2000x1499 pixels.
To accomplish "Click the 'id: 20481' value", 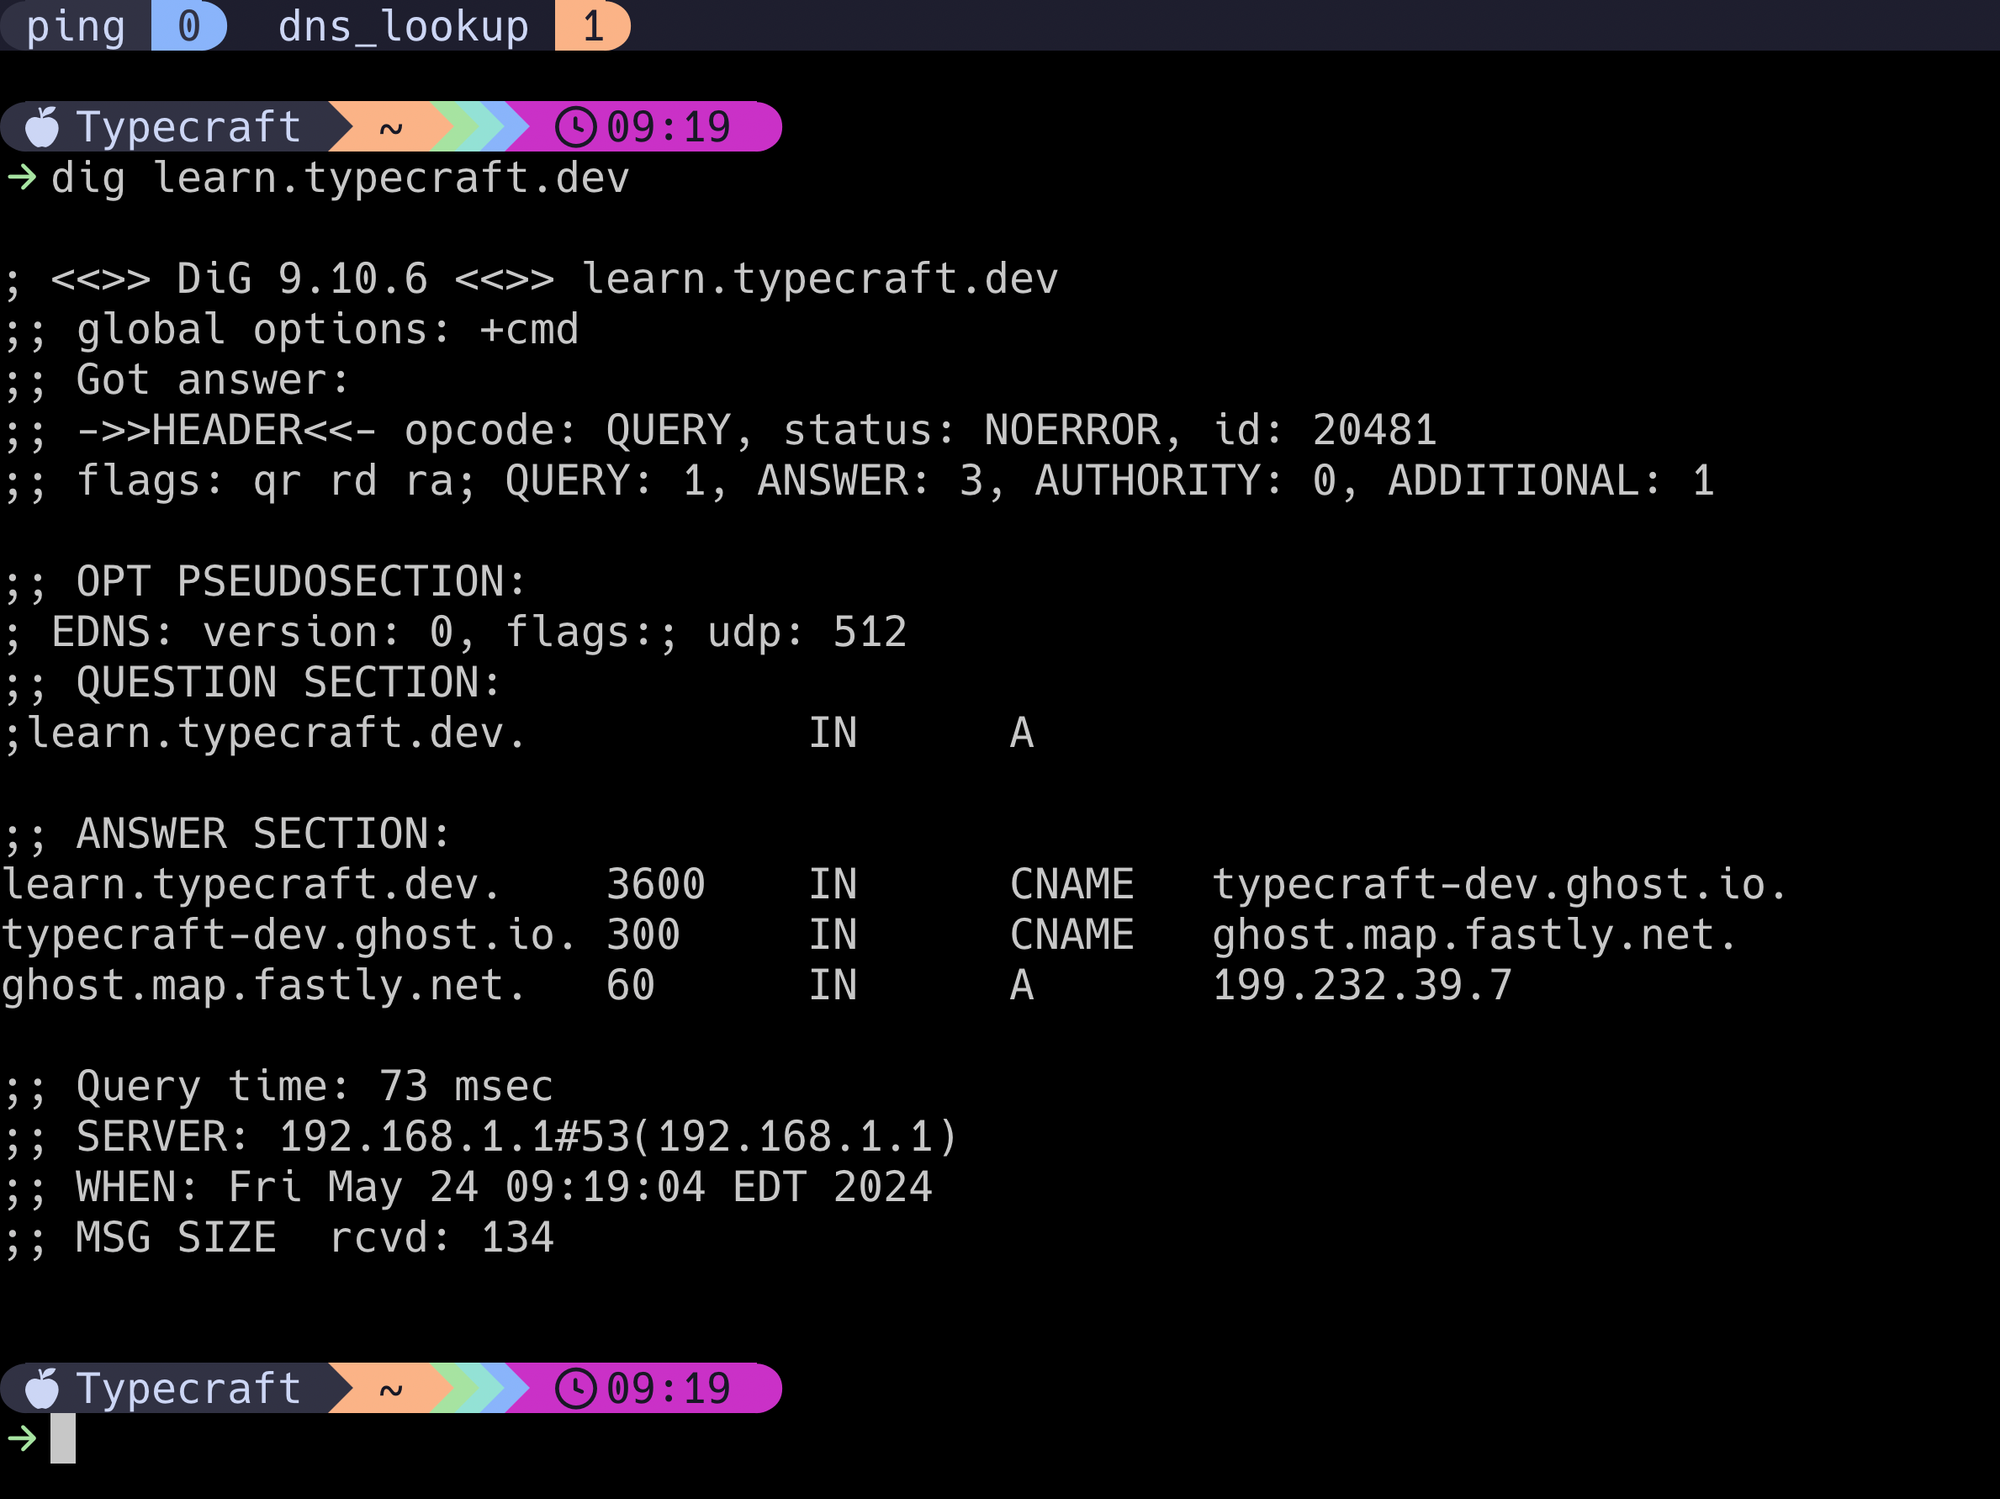I will coord(1325,430).
